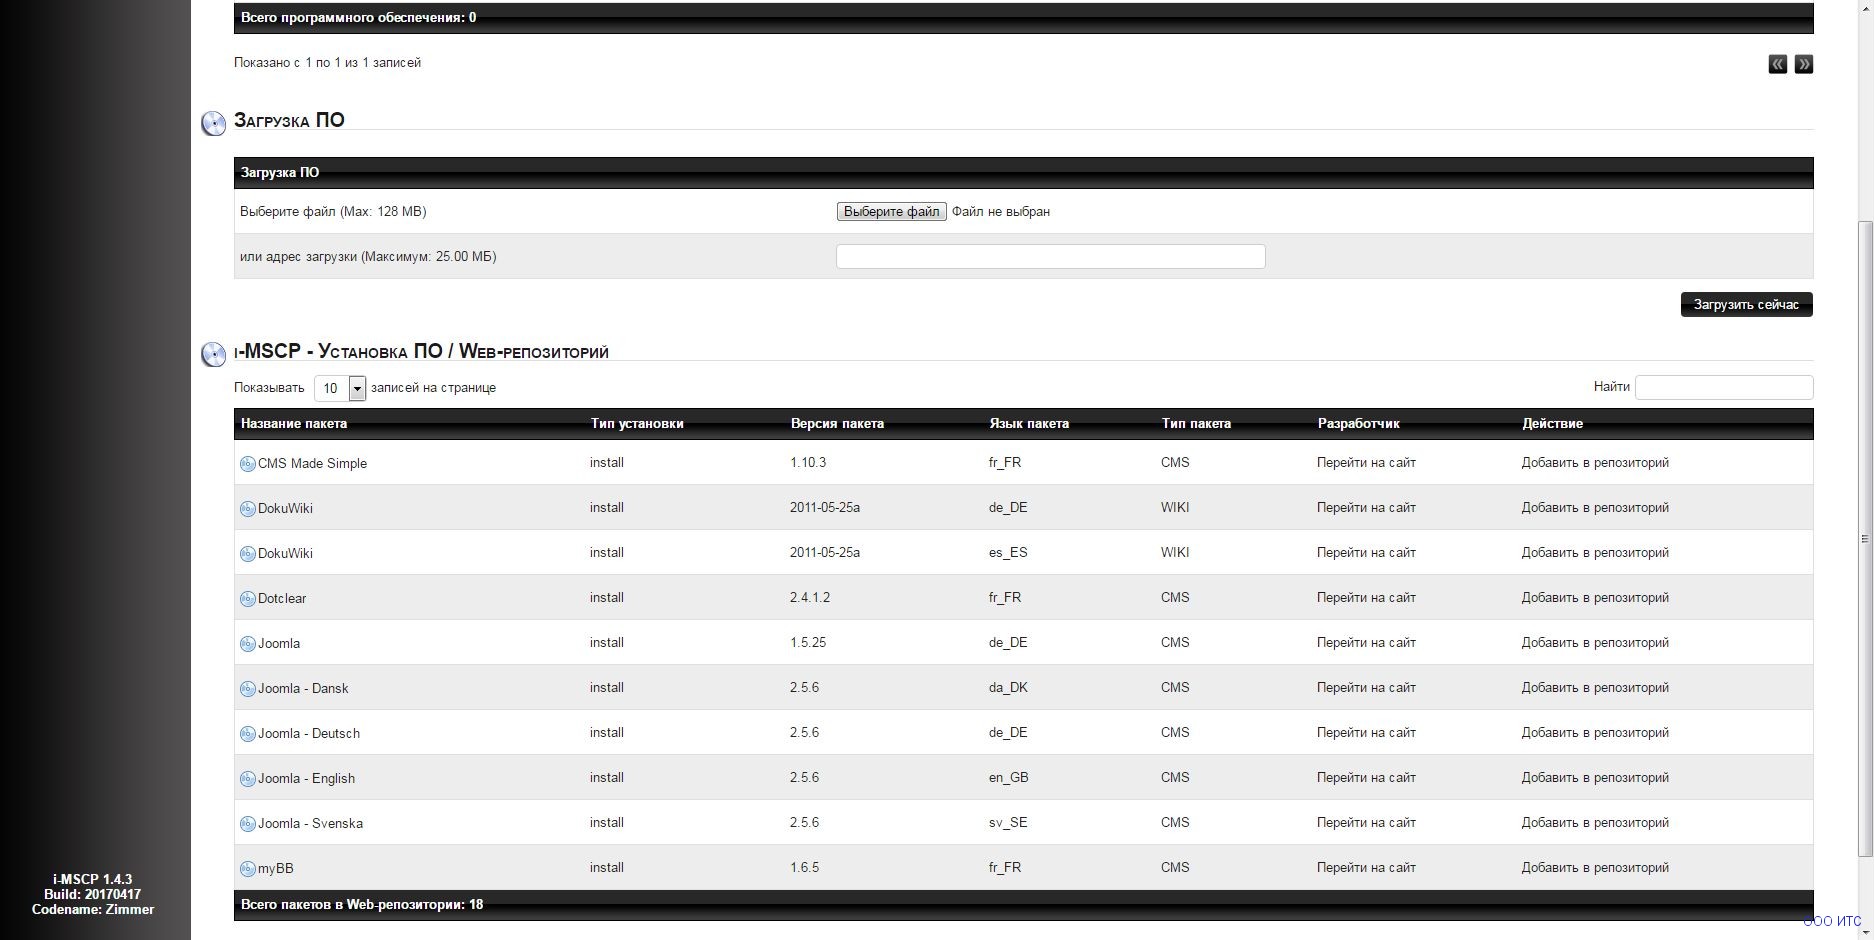Image resolution: width=1874 pixels, height=940 pixels.
Task: Open developer site for Joomla - English
Action: tap(1366, 777)
